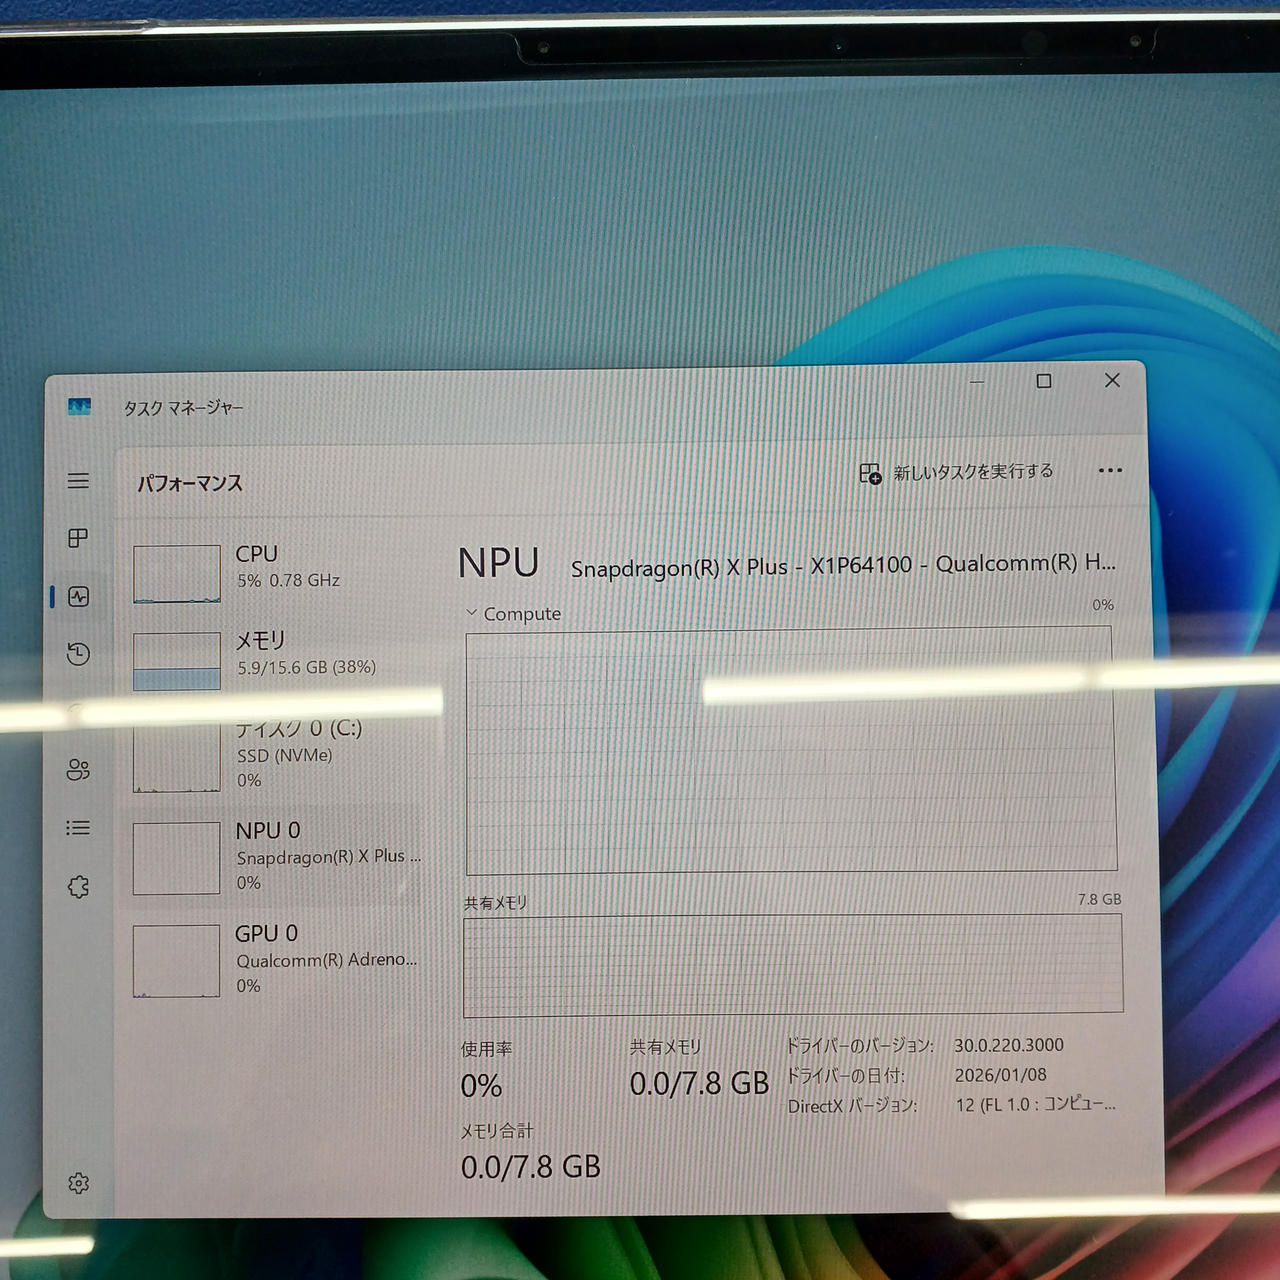Click the driver date 2026/01/08

tap(1001, 1075)
